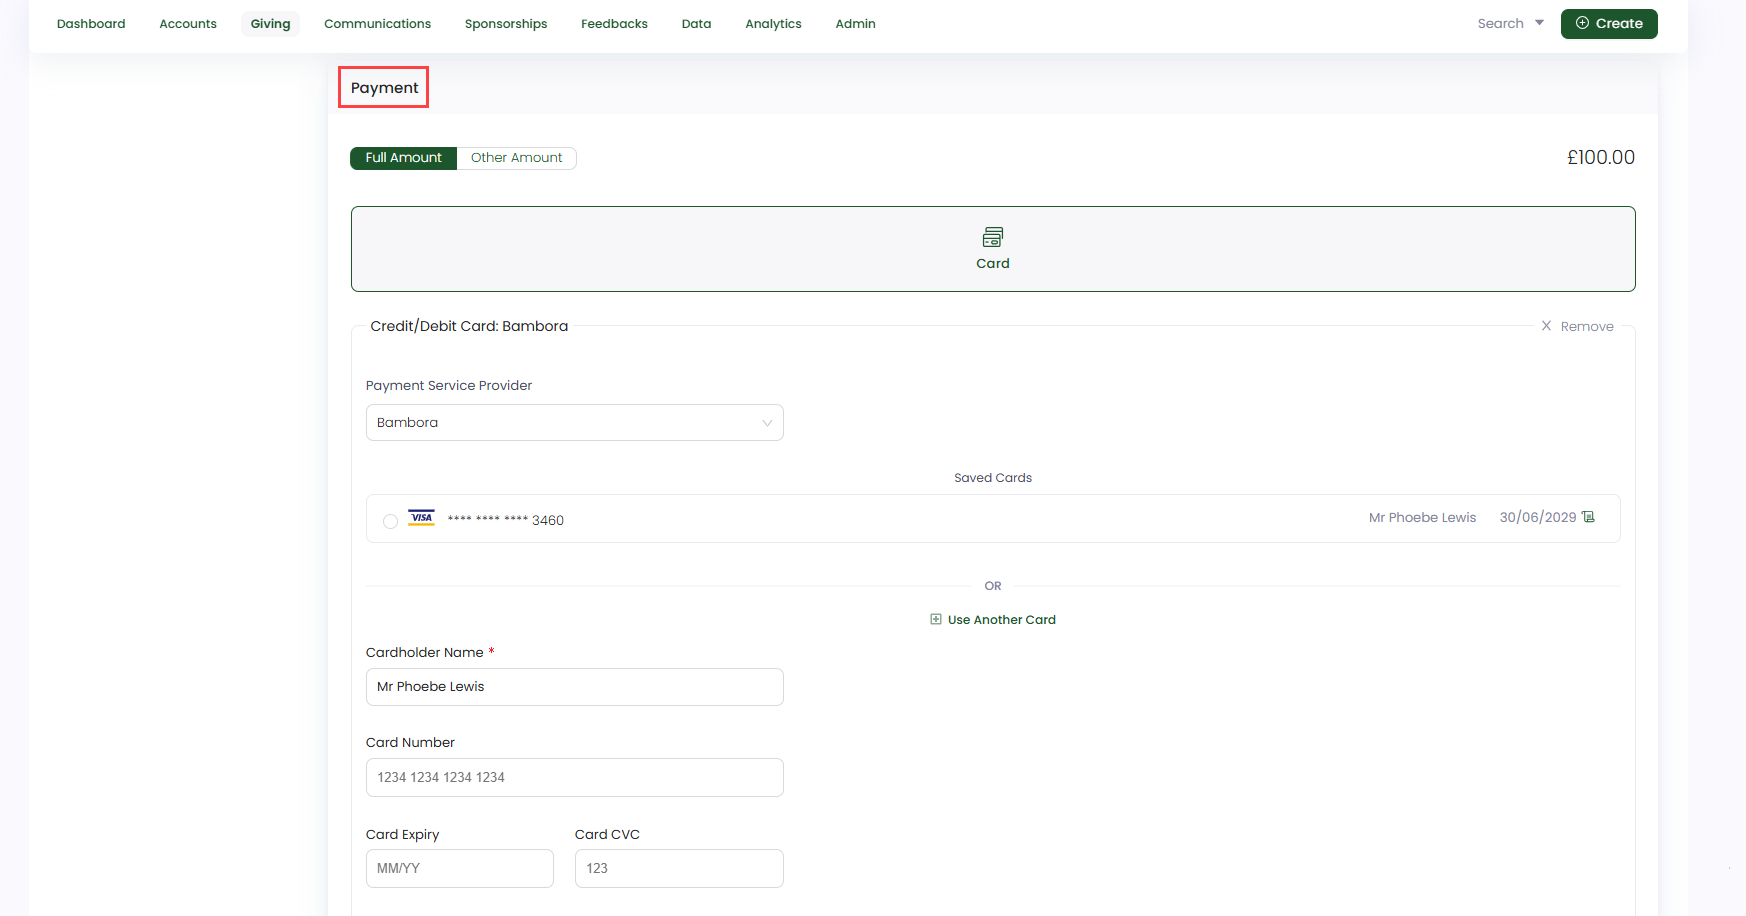1746x916 pixels.
Task: Click the £100.00 amount text
Action: [1600, 158]
